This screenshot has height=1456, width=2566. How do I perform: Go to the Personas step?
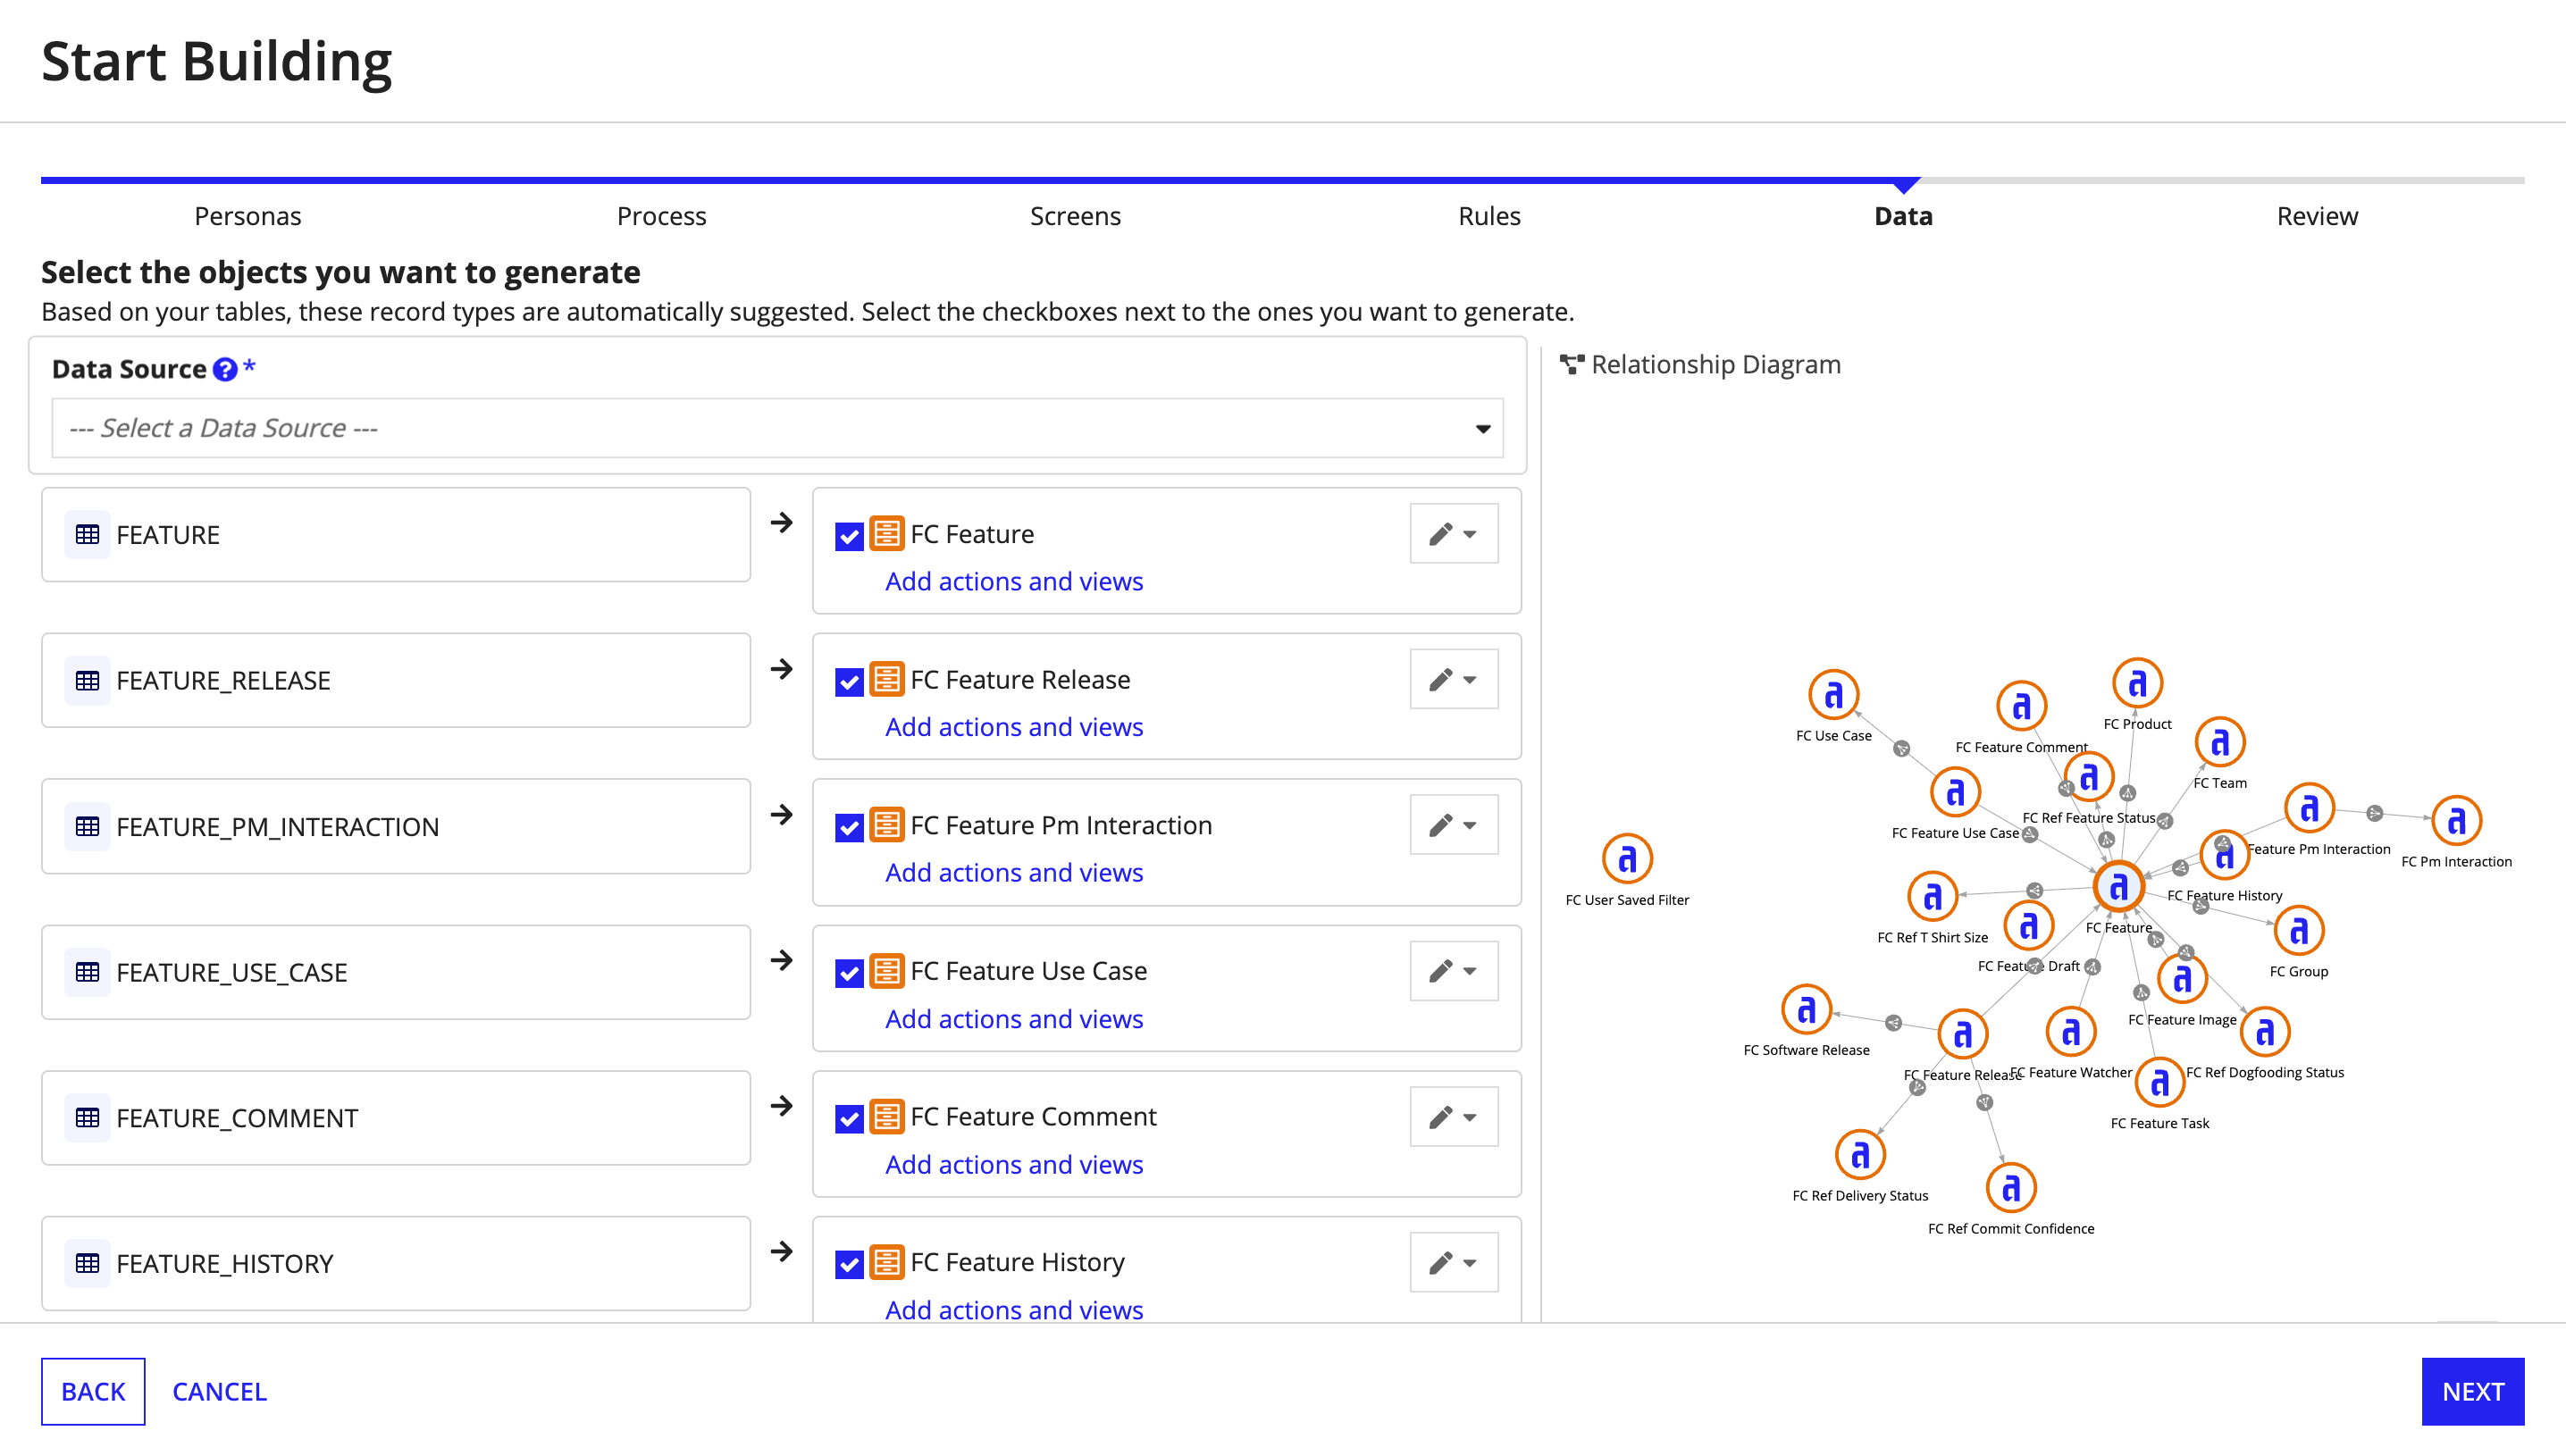[x=247, y=216]
